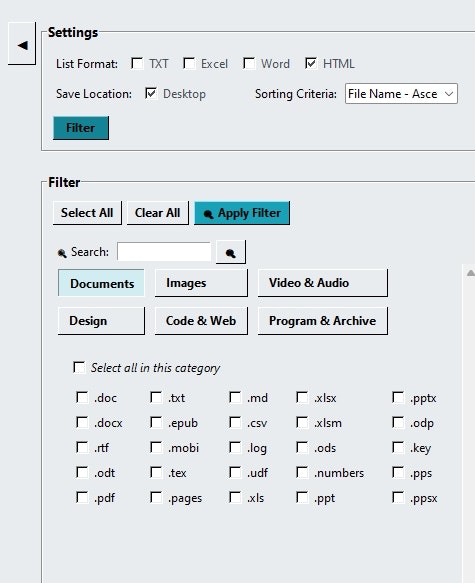Check the .md extension box
The image size is (475, 583).
[x=235, y=397]
